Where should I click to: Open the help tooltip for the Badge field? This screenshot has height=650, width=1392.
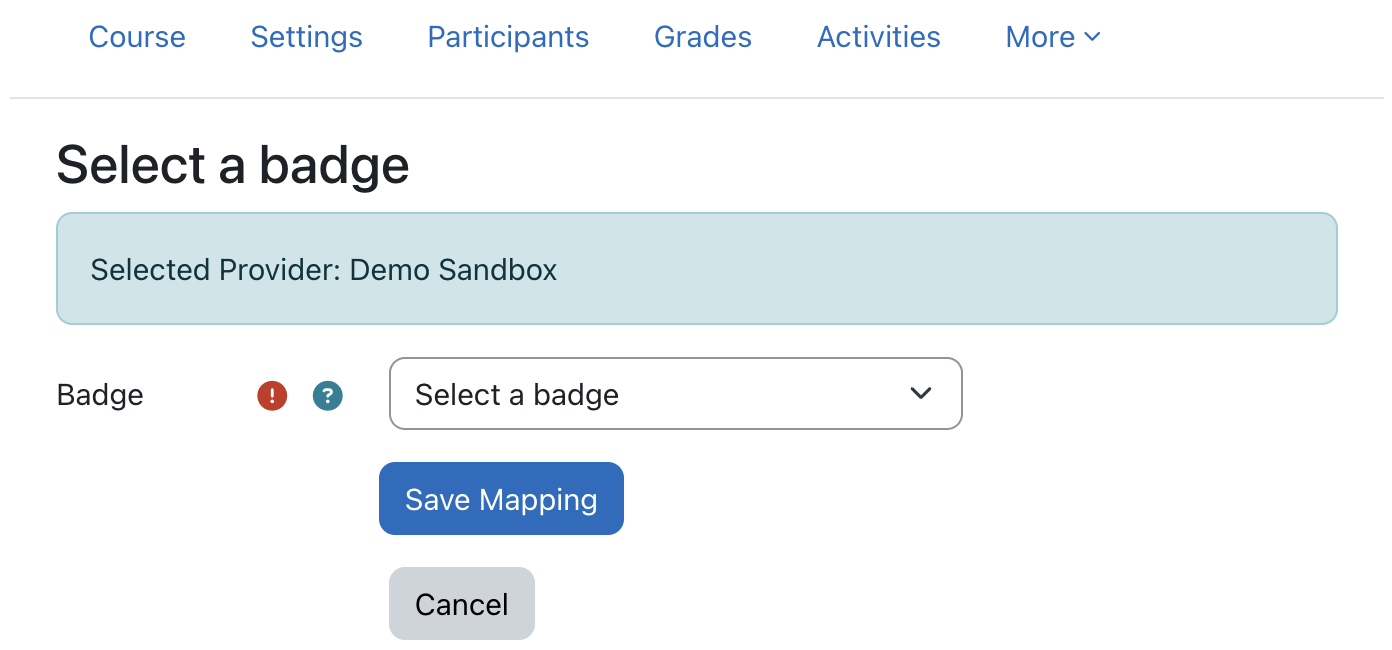327,396
